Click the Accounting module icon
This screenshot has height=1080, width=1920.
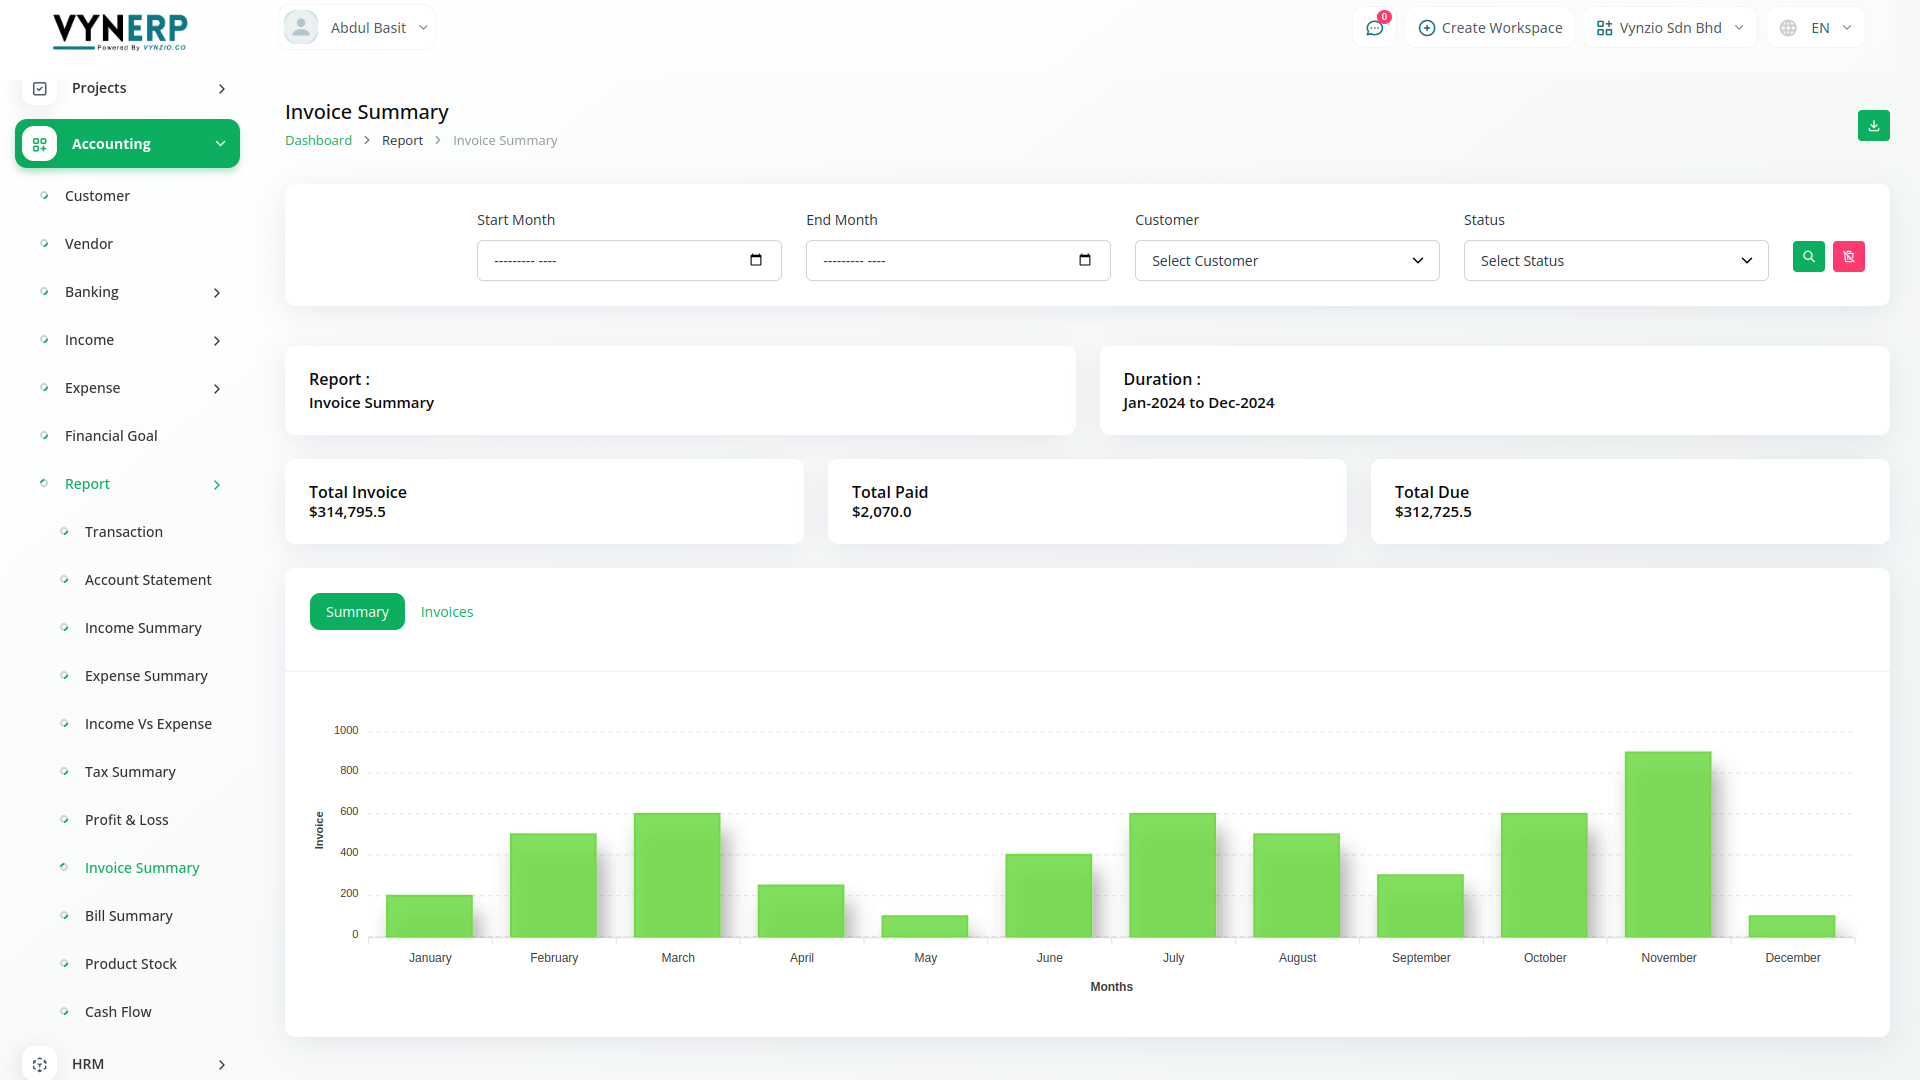coord(40,144)
